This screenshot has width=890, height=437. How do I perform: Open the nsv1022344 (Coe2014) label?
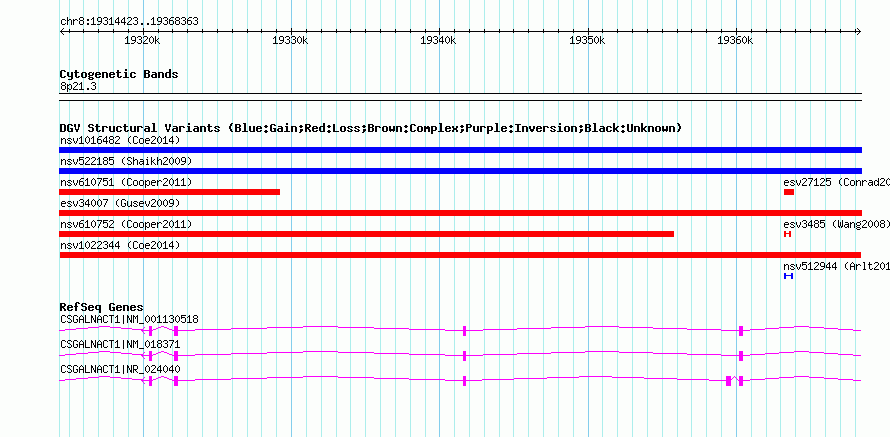[120, 245]
